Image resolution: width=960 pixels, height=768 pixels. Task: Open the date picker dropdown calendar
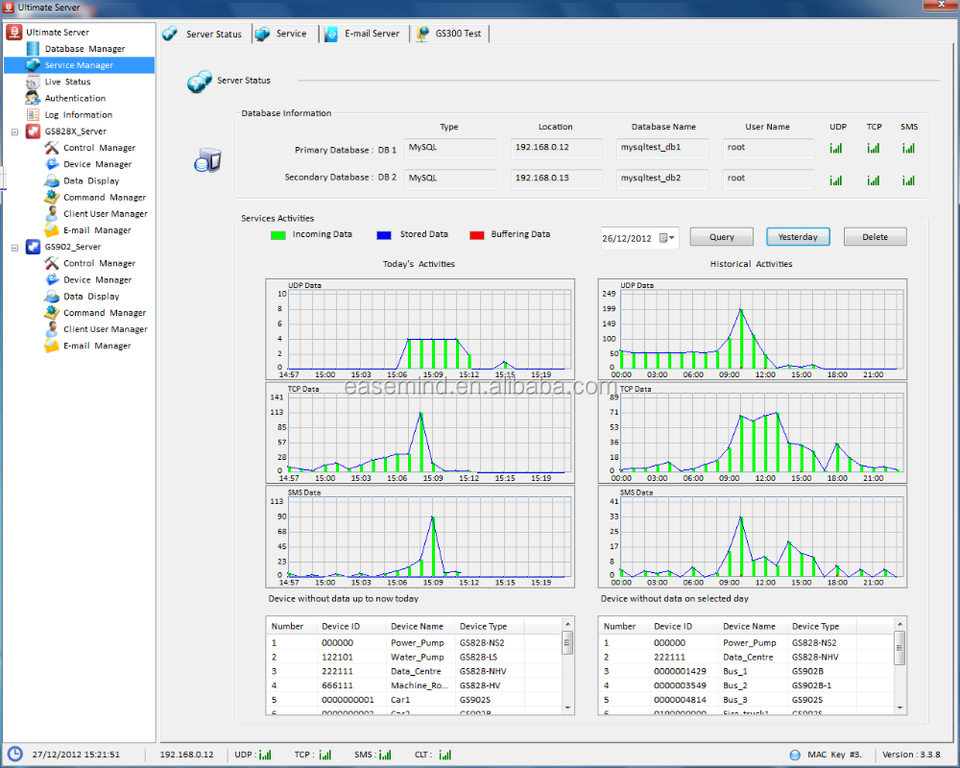coord(667,238)
